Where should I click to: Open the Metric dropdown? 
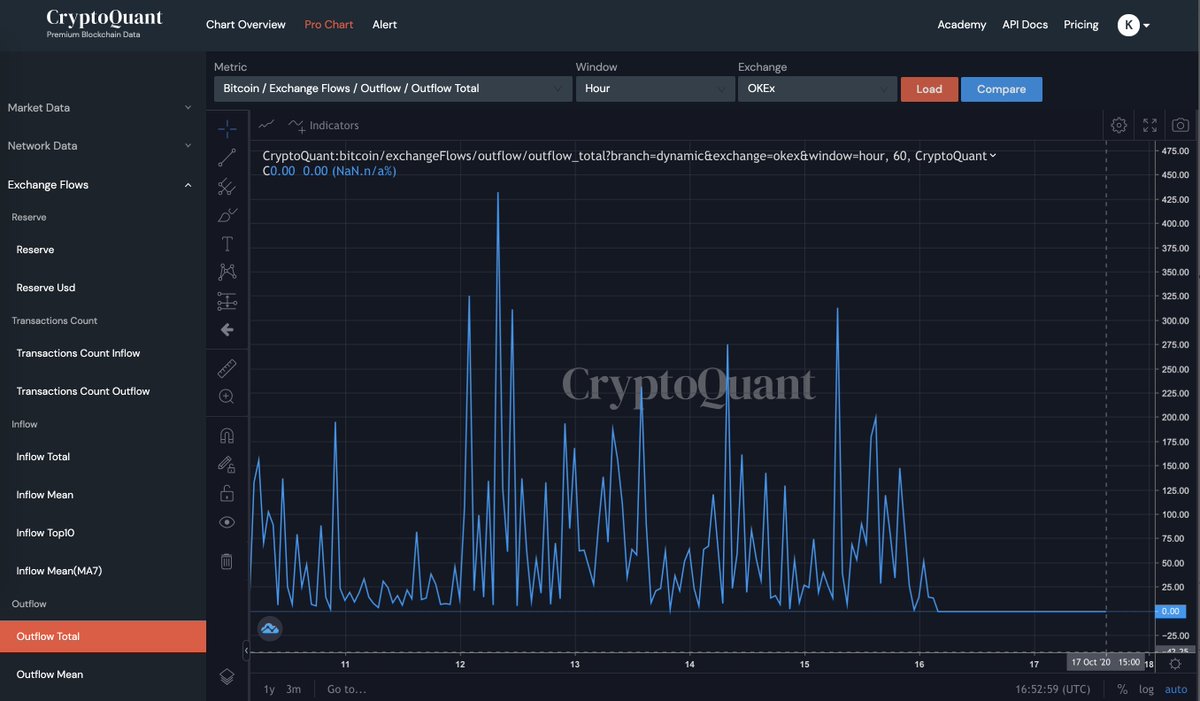click(x=392, y=89)
